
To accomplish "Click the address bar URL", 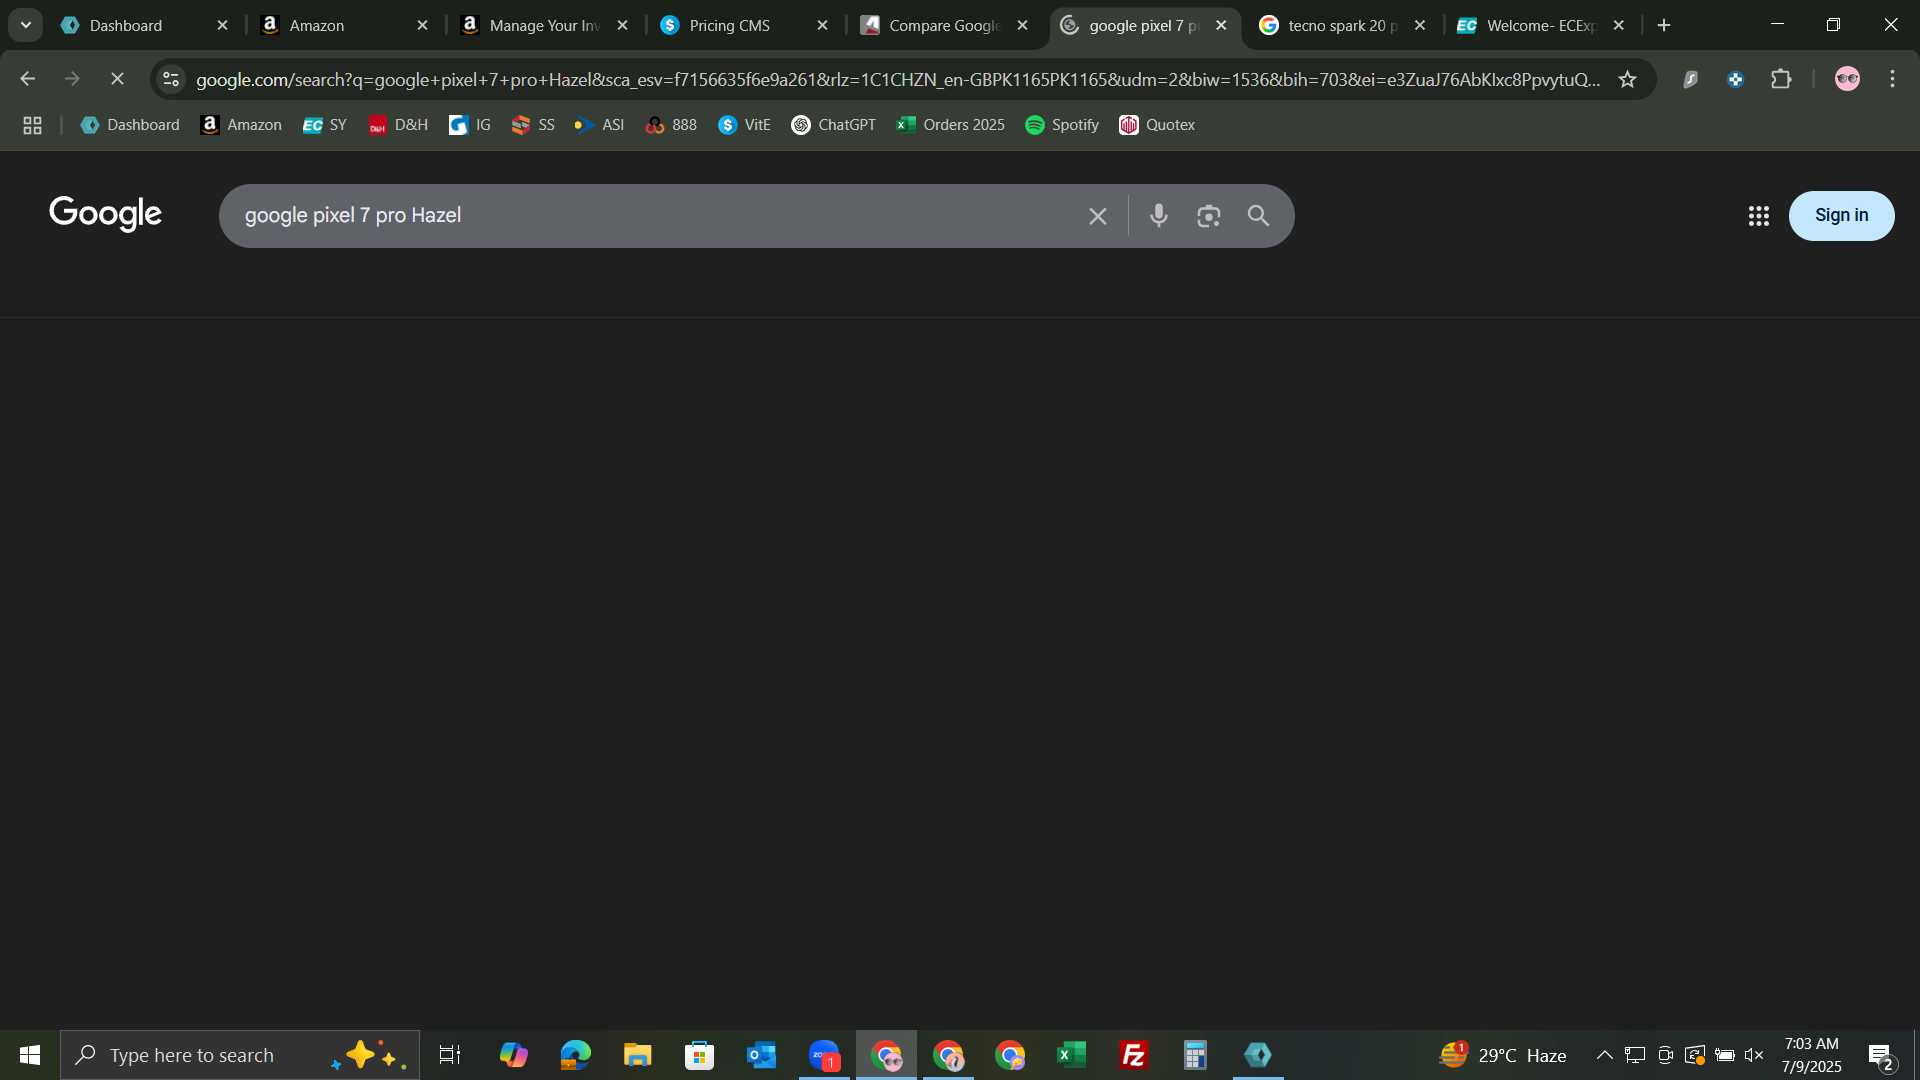I will [x=897, y=79].
